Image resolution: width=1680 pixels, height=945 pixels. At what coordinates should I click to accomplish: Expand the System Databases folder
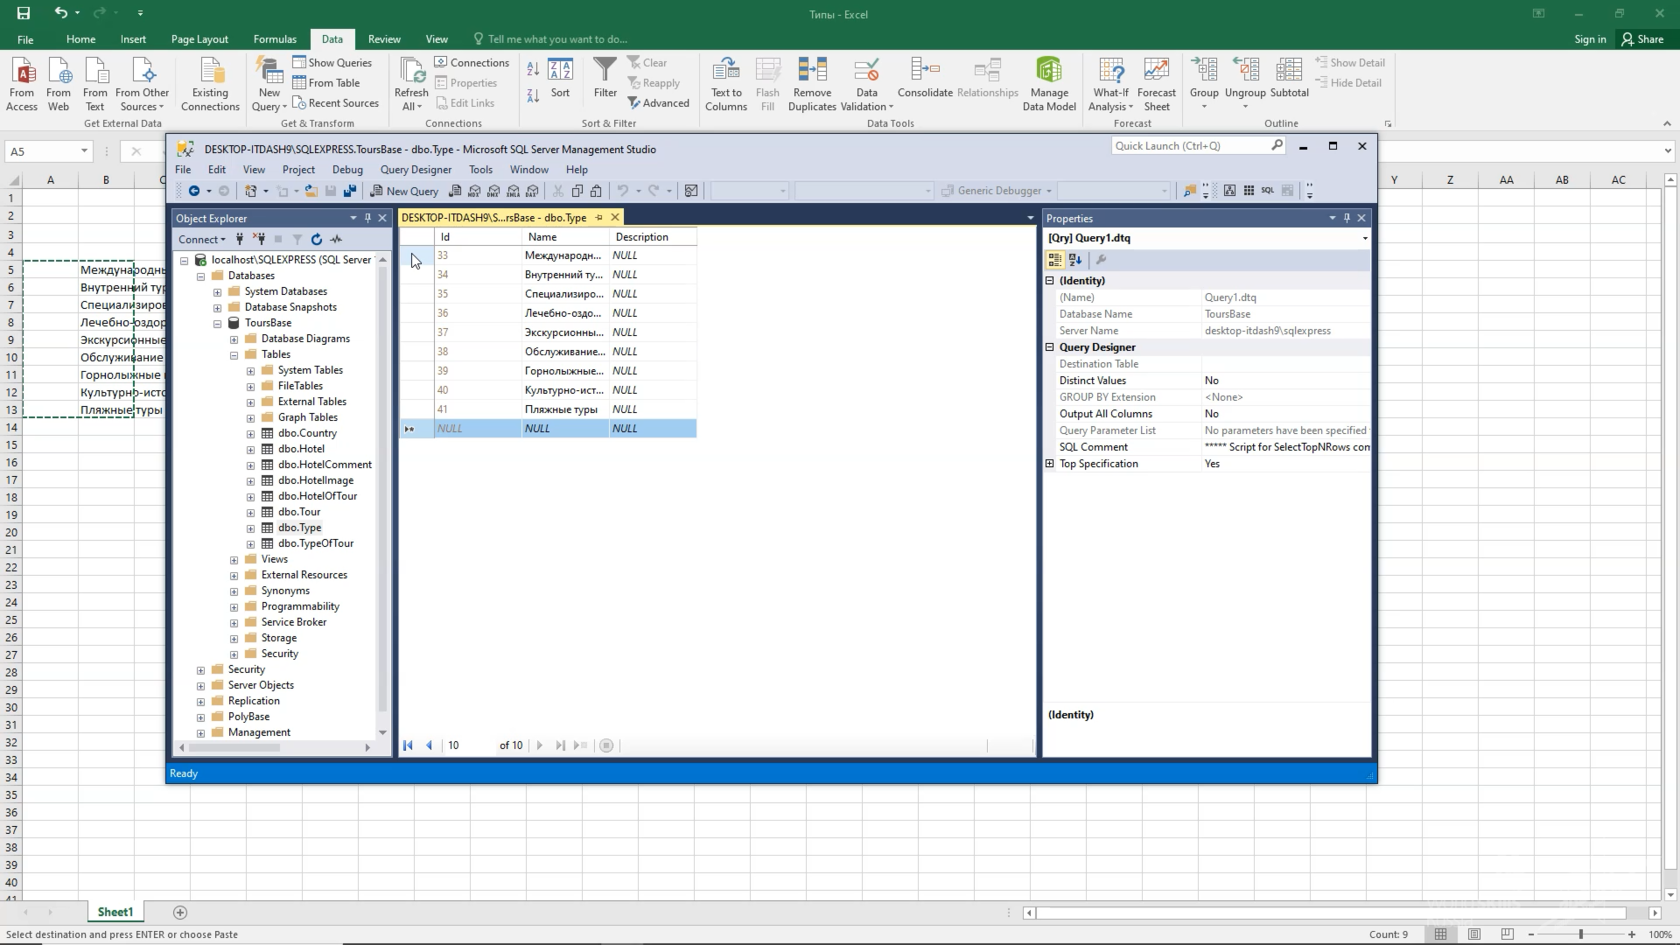pos(217,292)
